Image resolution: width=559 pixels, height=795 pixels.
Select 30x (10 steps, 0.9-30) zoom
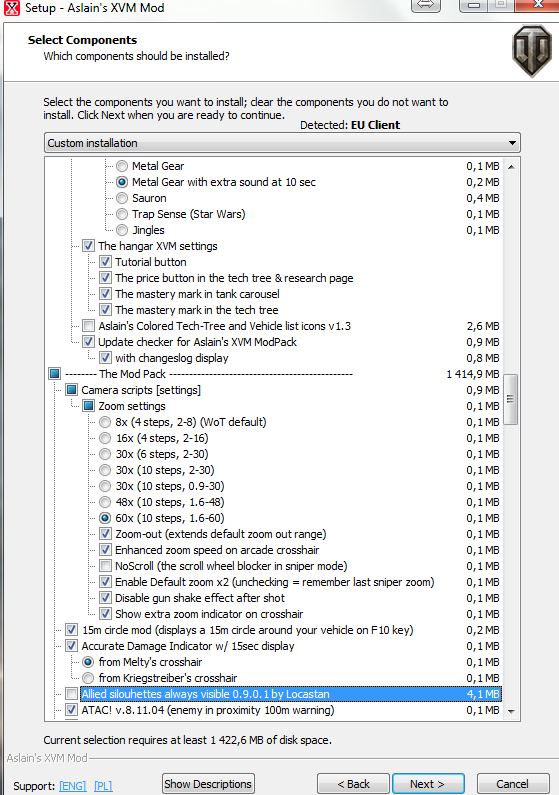click(105, 486)
